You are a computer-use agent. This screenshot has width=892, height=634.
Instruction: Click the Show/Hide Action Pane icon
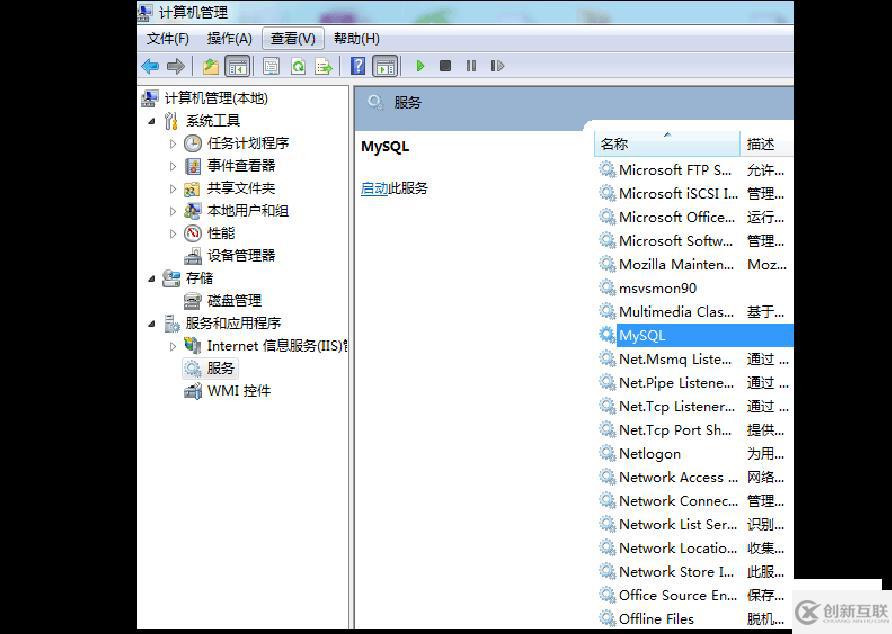coord(386,65)
